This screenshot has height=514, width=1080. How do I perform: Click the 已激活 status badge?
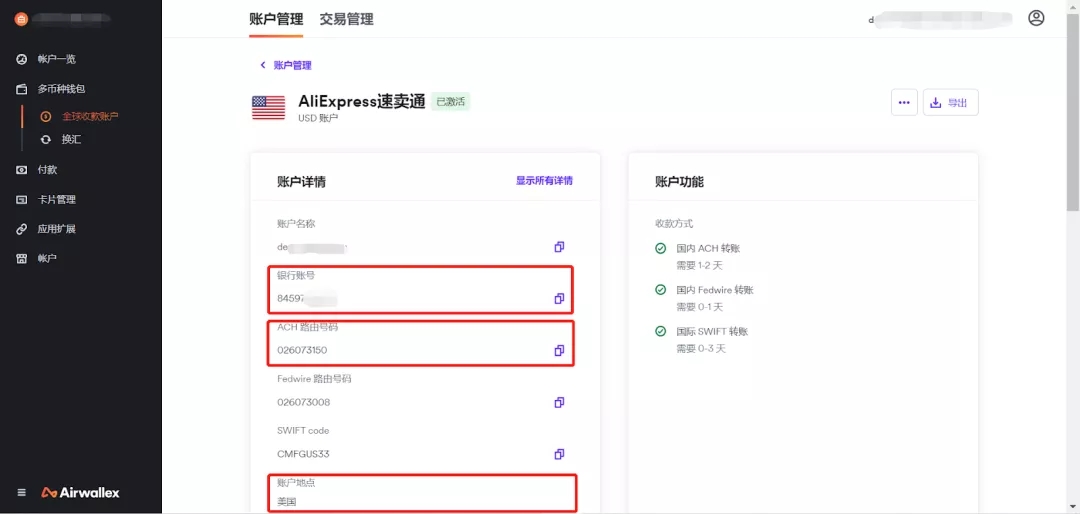tap(450, 102)
